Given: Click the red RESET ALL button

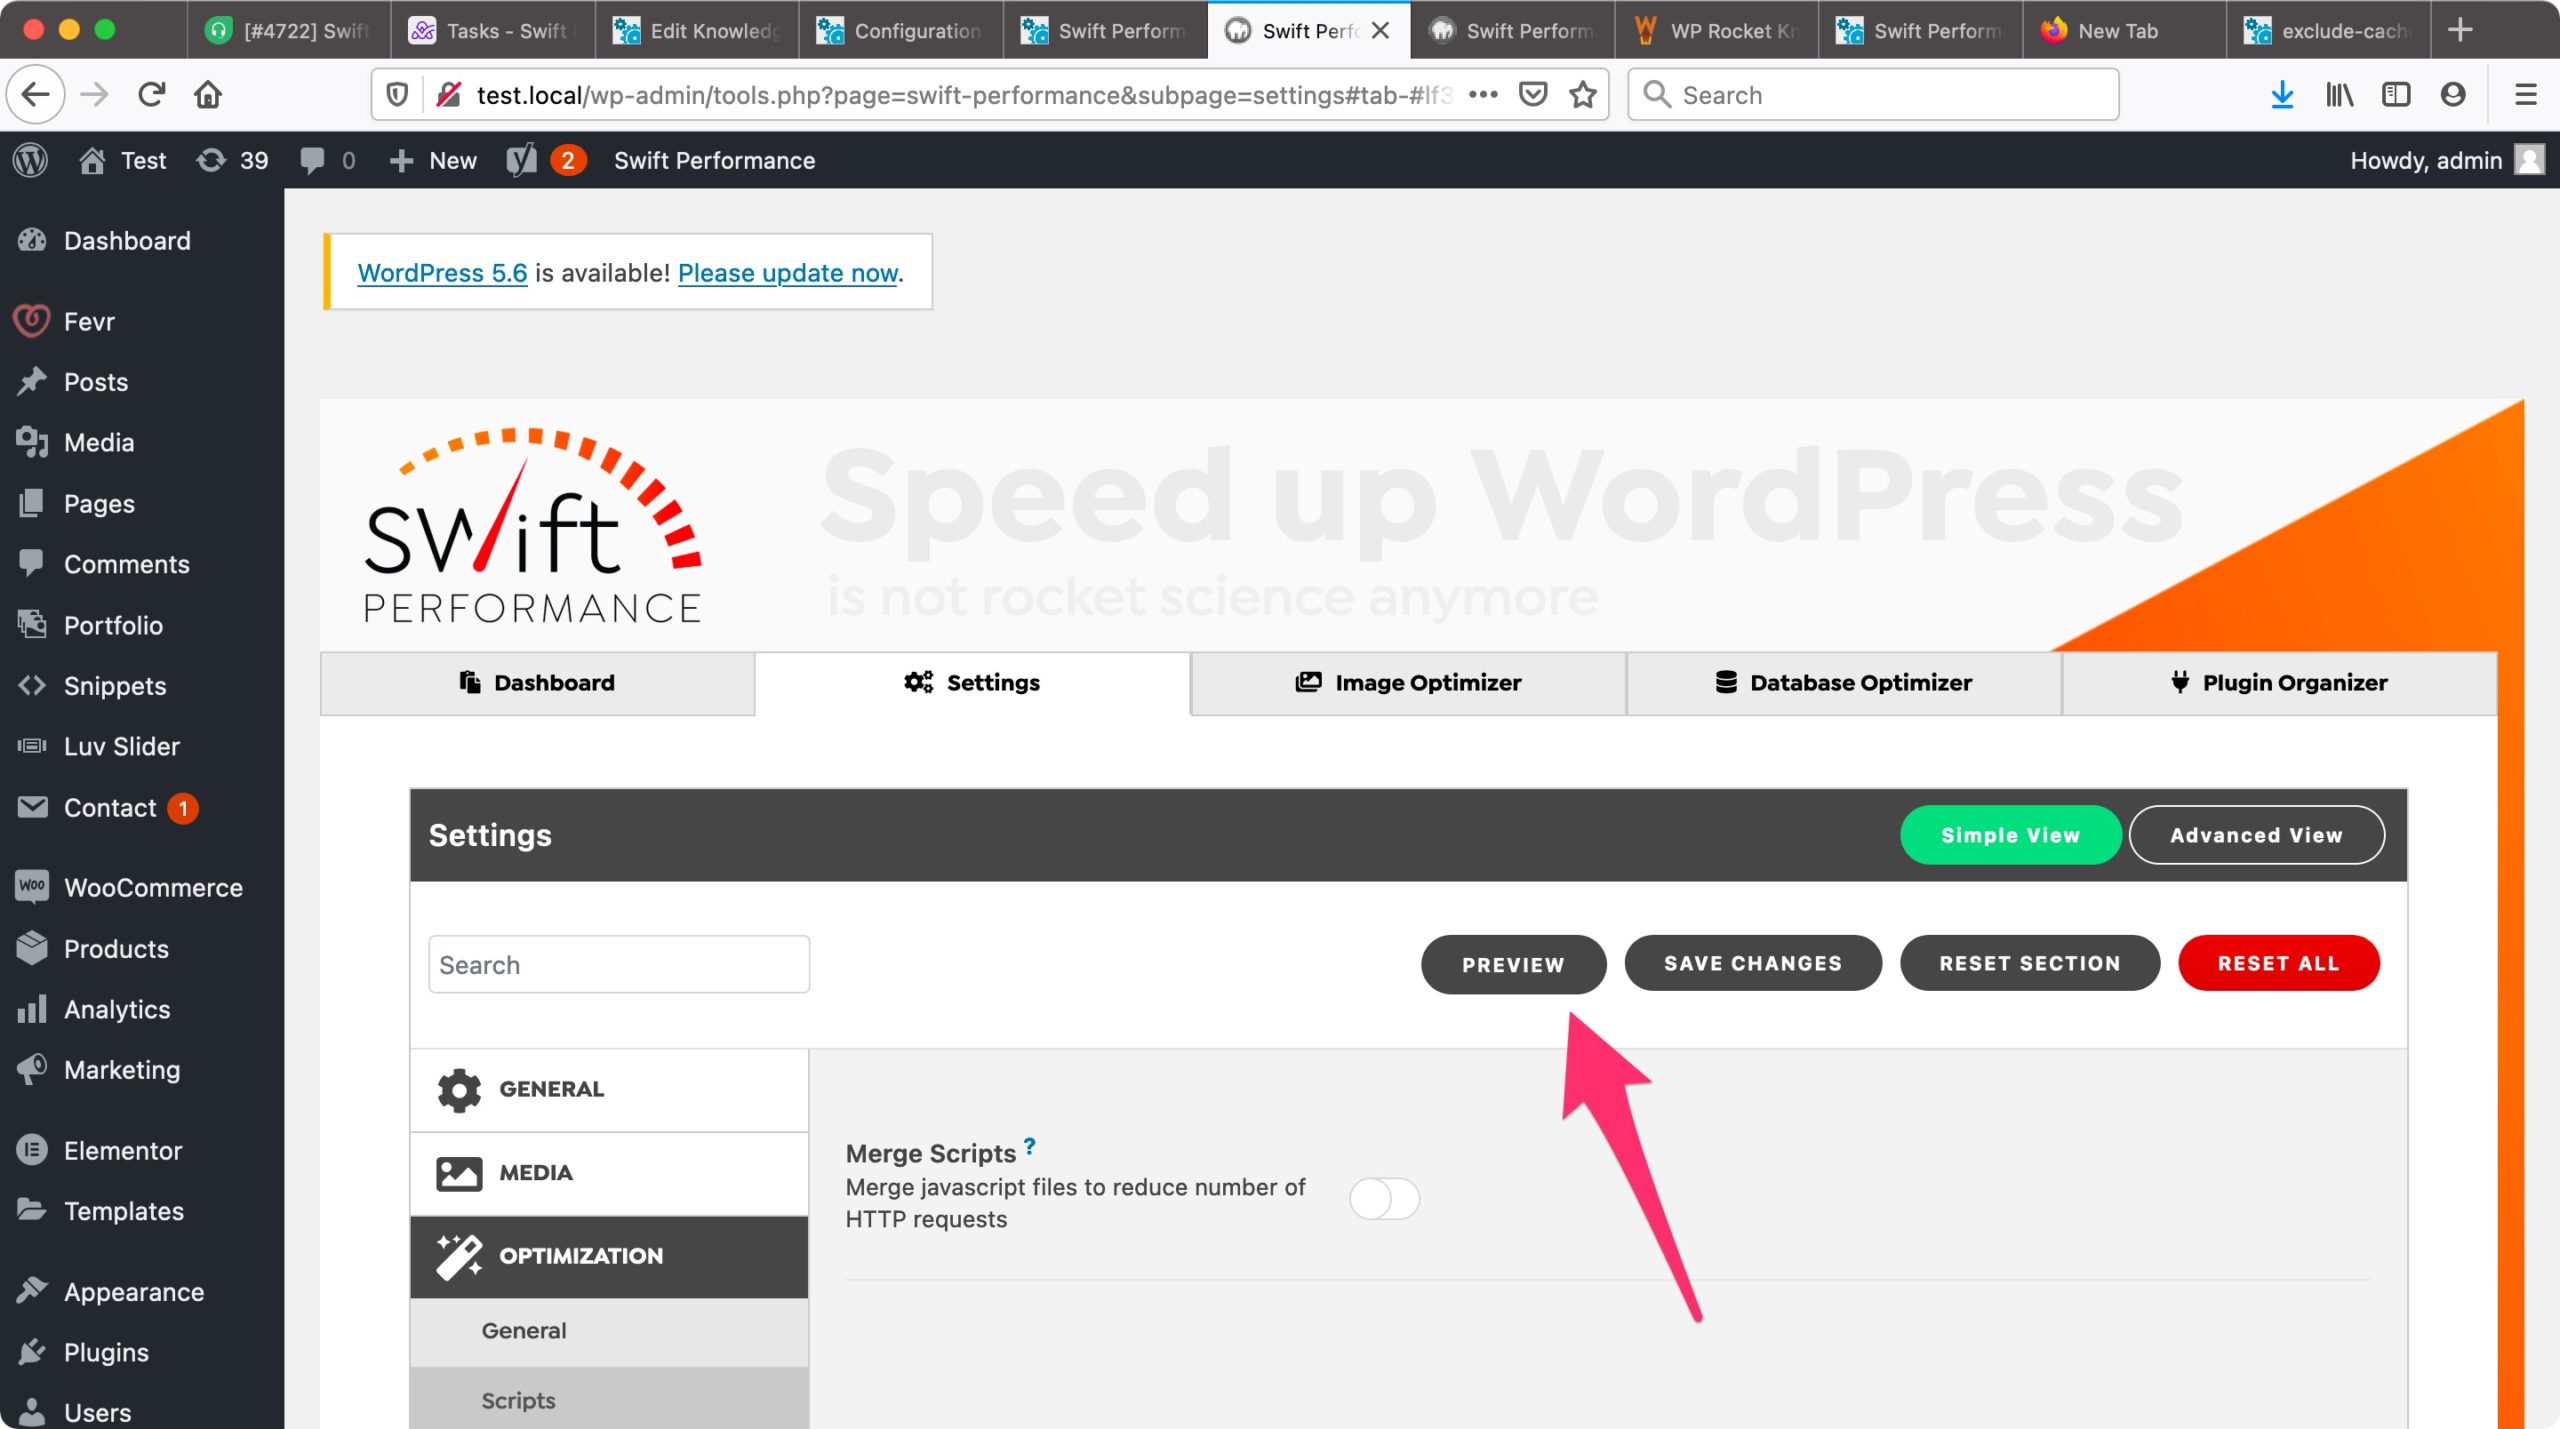Looking at the screenshot, I should (x=2278, y=963).
